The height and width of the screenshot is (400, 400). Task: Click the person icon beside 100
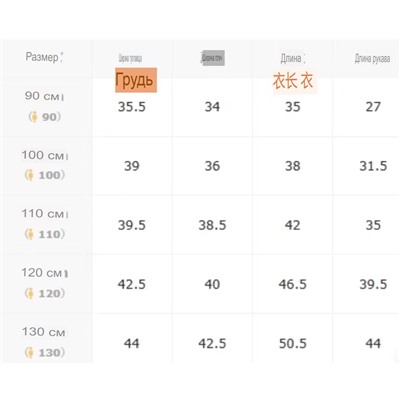[30, 175]
